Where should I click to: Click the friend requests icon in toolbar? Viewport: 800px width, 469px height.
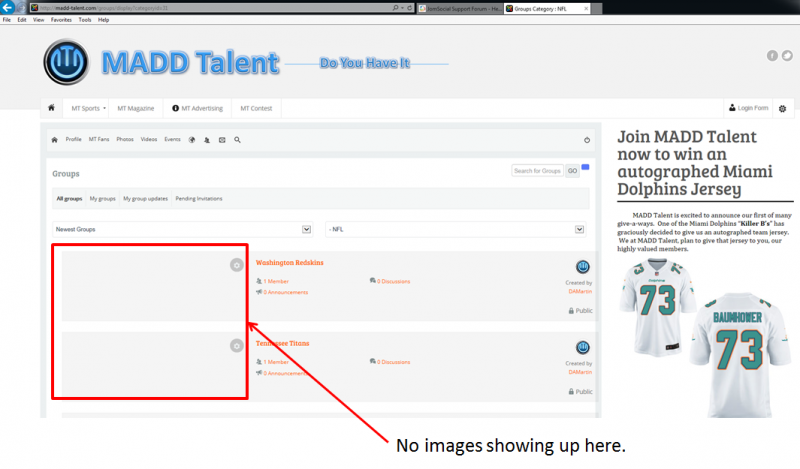pyautogui.click(x=207, y=139)
